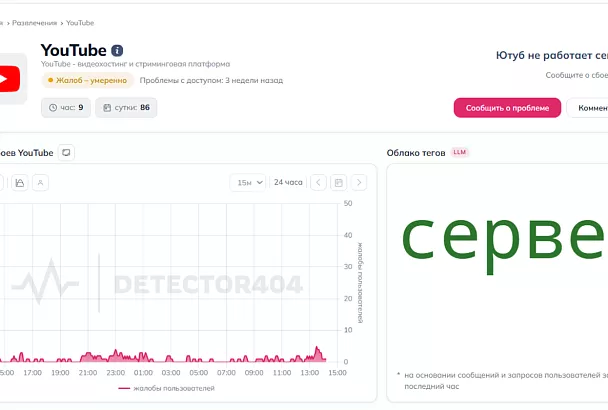608x410 pixels.
Task: Open the 15м interval dropdown
Action: click(x=248, y=182)
